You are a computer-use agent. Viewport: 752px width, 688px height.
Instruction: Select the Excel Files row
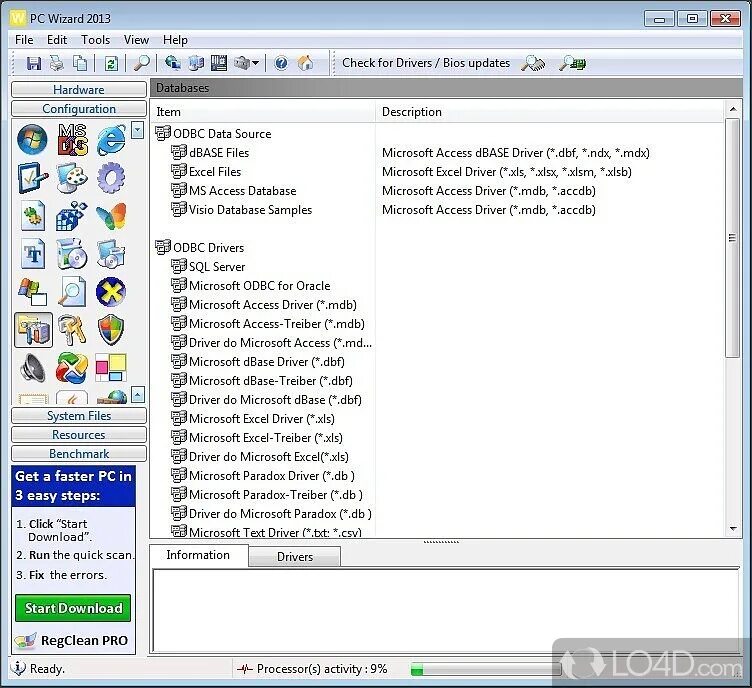click(x=206, y=172)
